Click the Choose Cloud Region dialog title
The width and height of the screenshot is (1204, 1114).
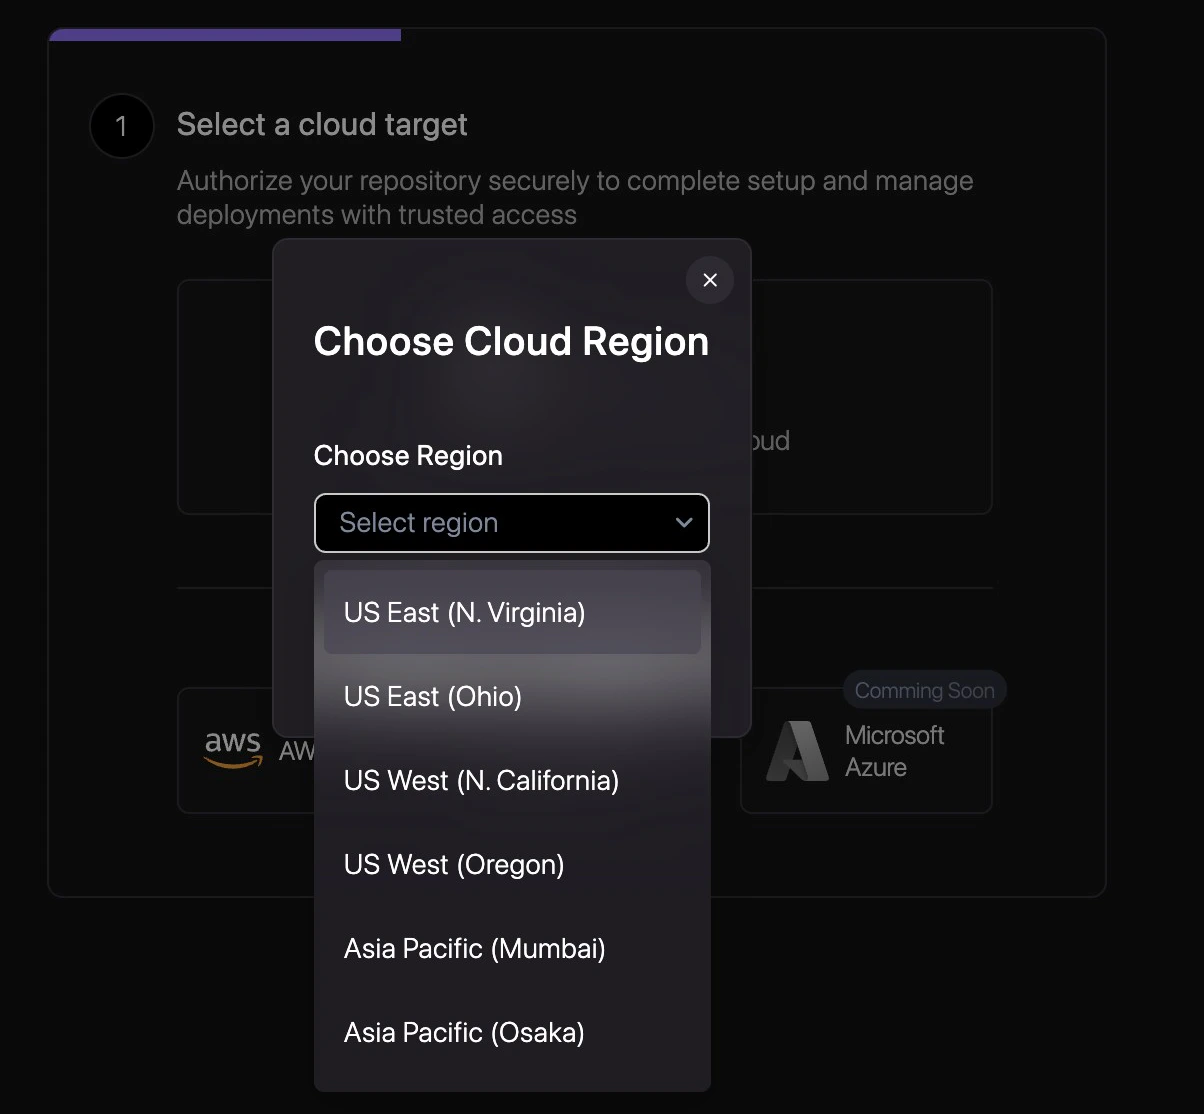[x=511, y=341]
